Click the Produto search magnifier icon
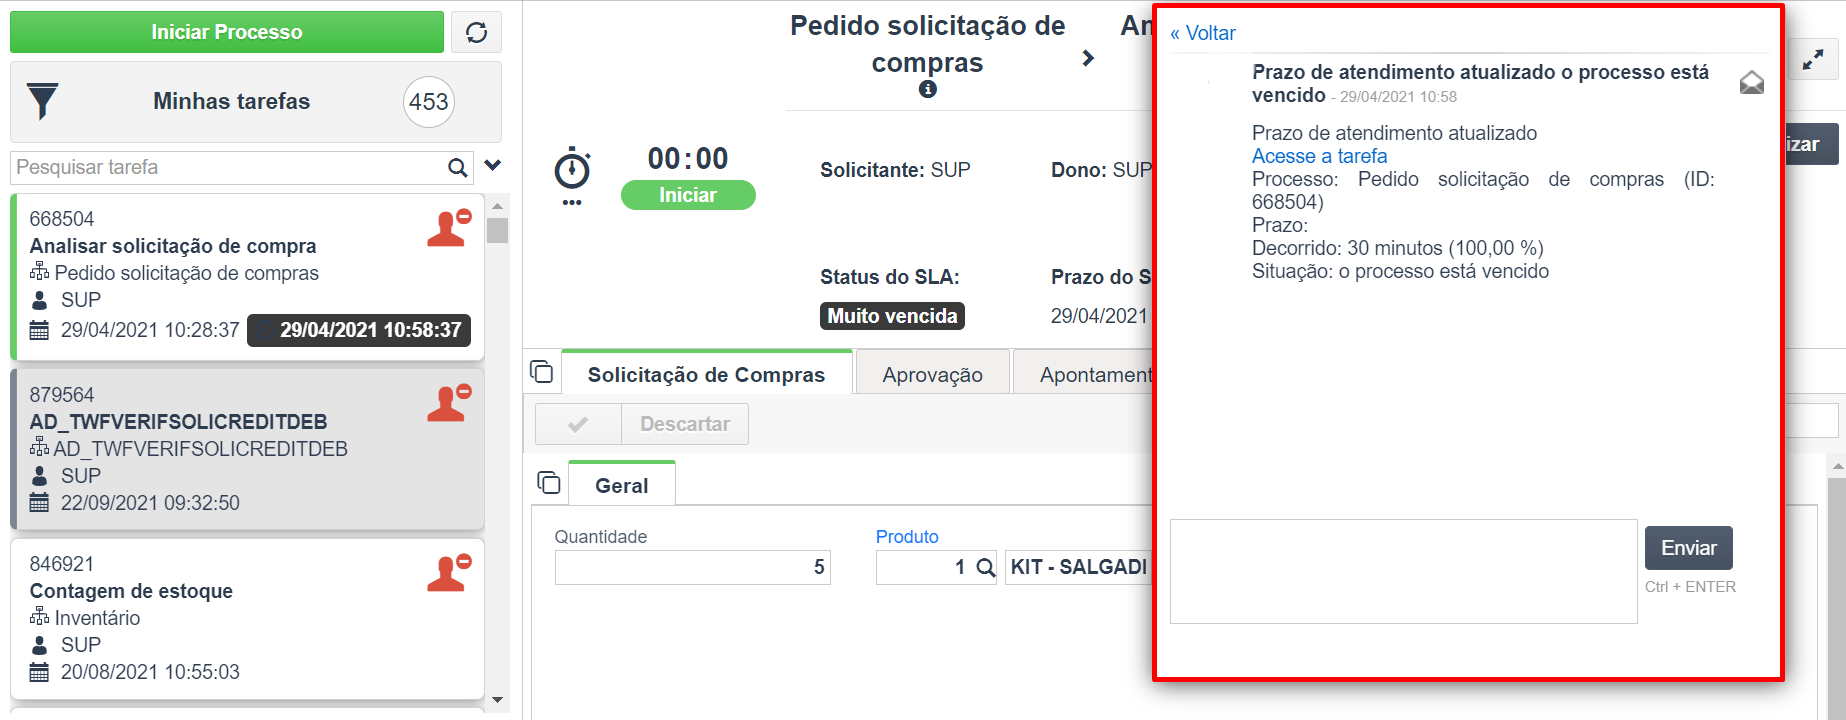The image size is (1846, 720). click(x=985, y=567)
